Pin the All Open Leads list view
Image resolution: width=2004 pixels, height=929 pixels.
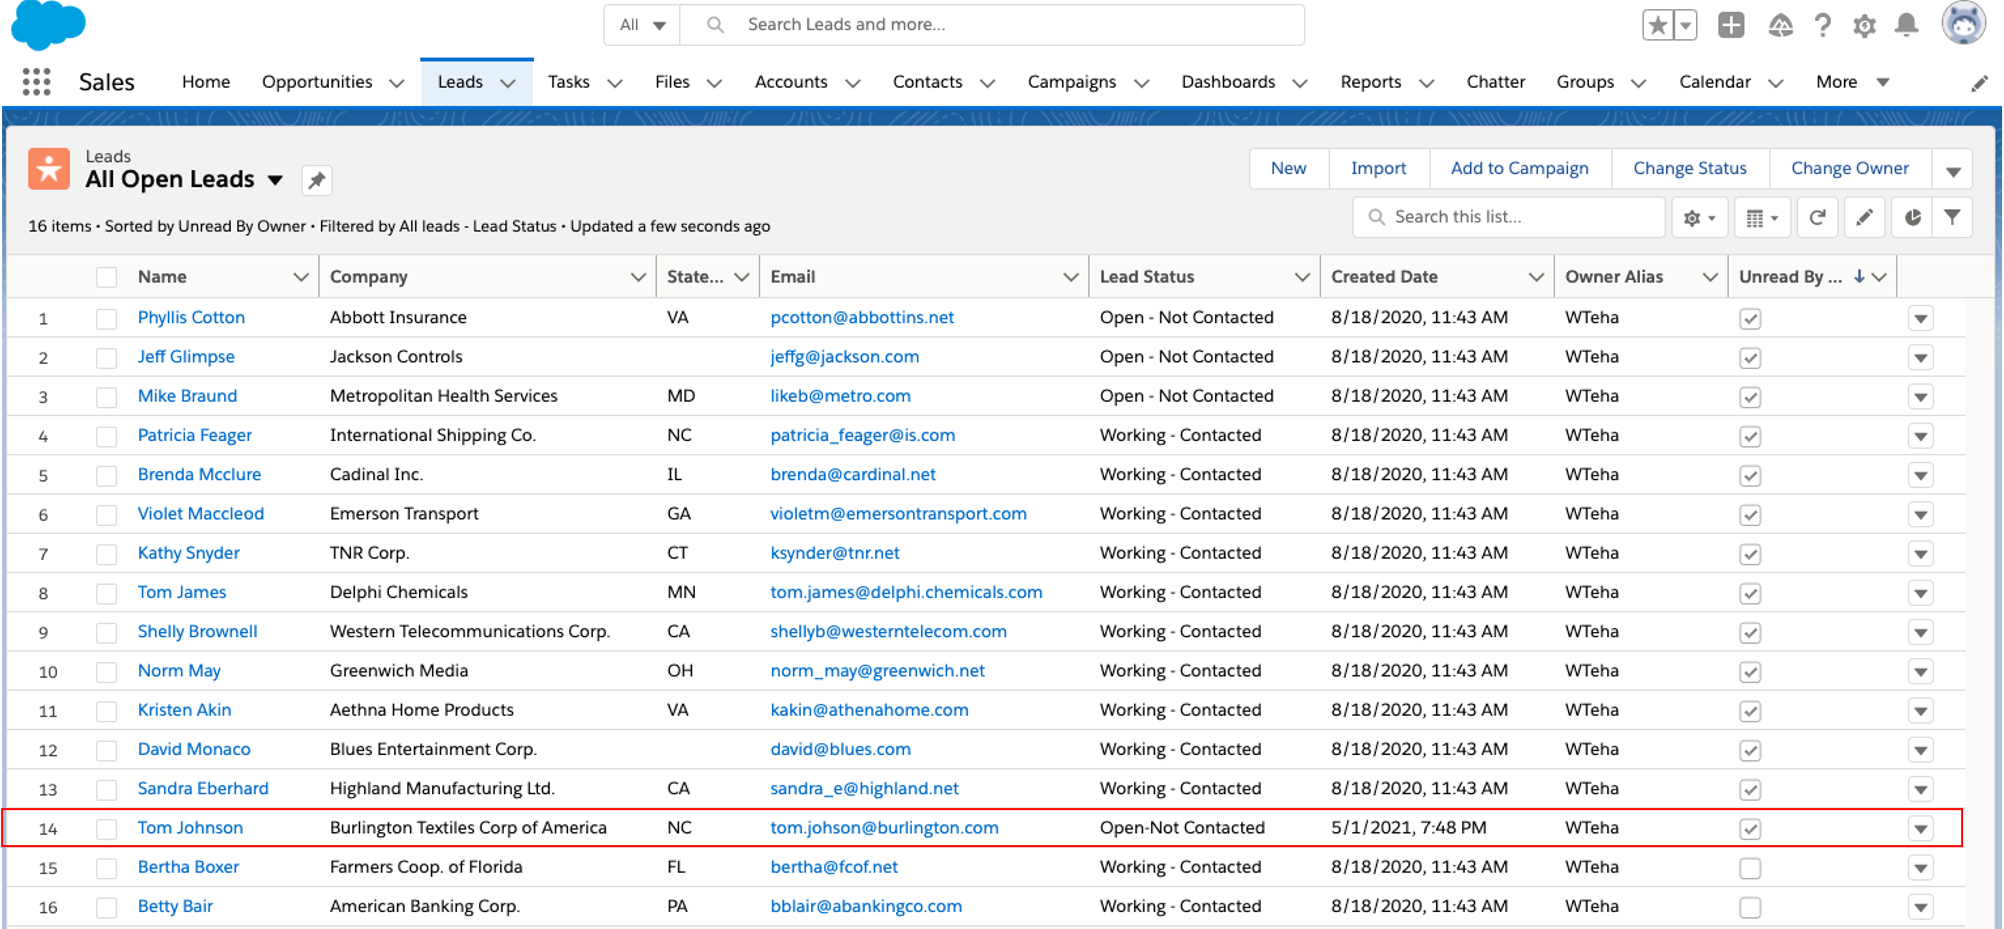tap(317, 180)
